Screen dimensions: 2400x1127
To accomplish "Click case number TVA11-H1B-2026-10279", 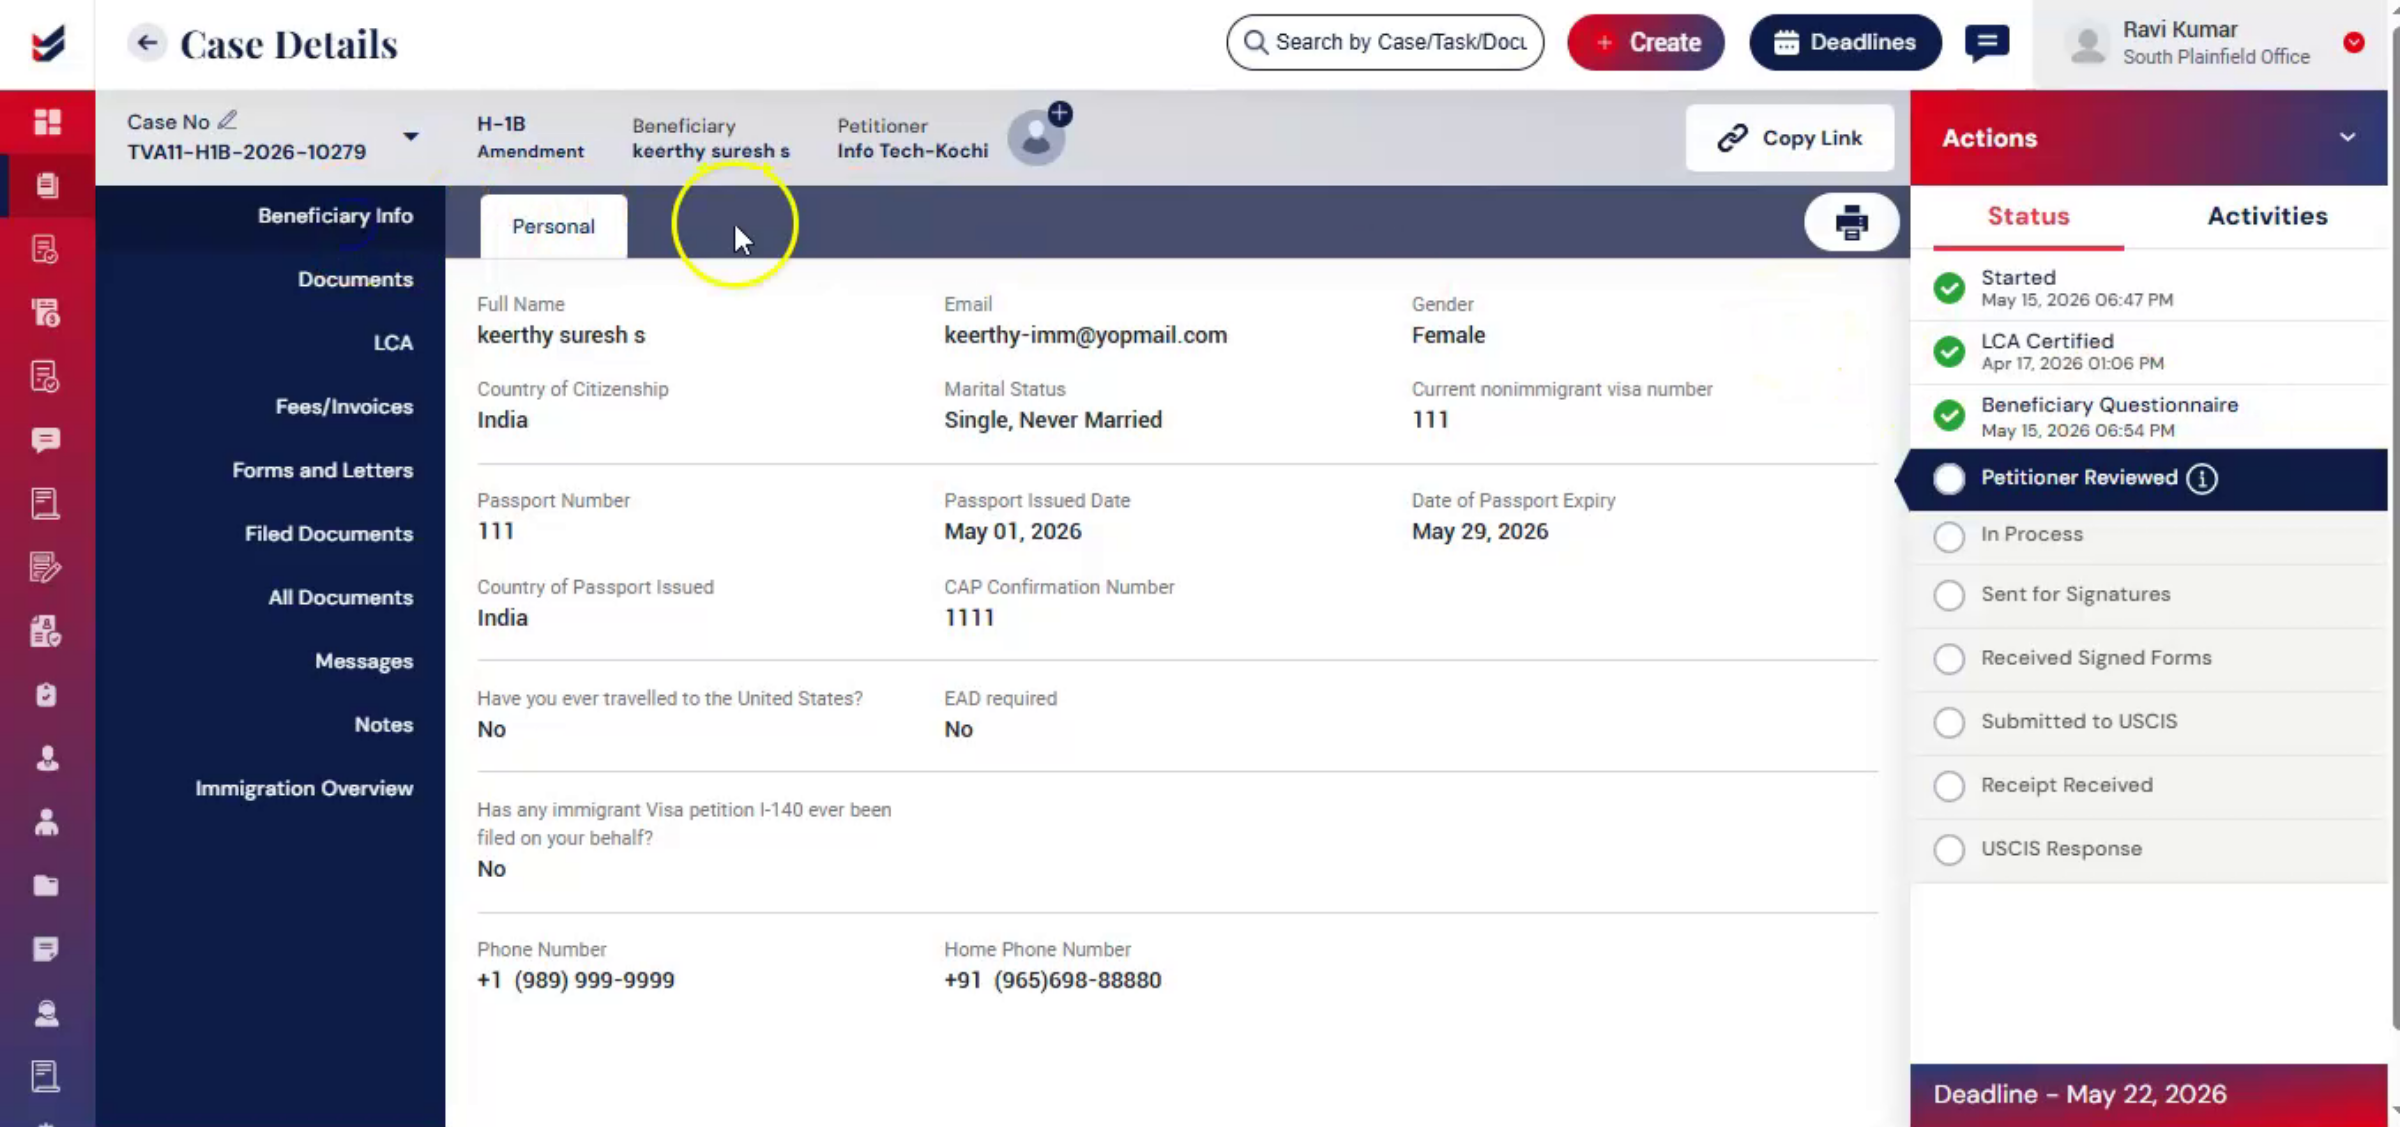I will [246, 152].
